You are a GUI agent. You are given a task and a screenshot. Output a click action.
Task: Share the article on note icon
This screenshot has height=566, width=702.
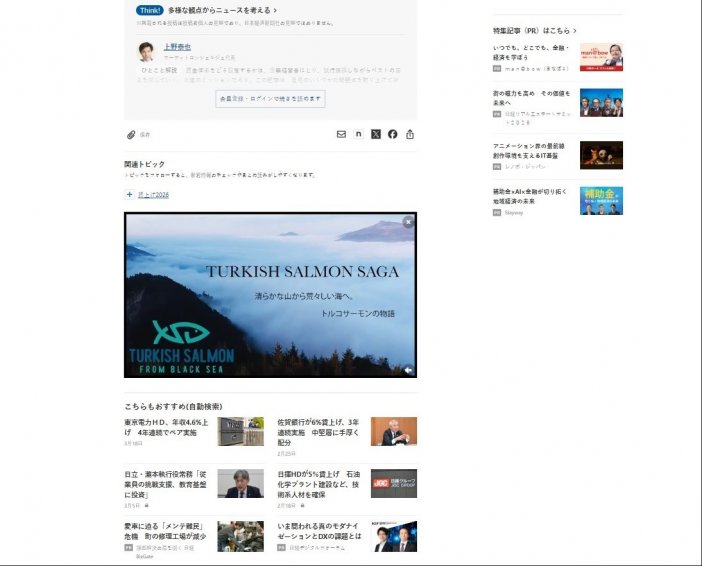point(359,134)
